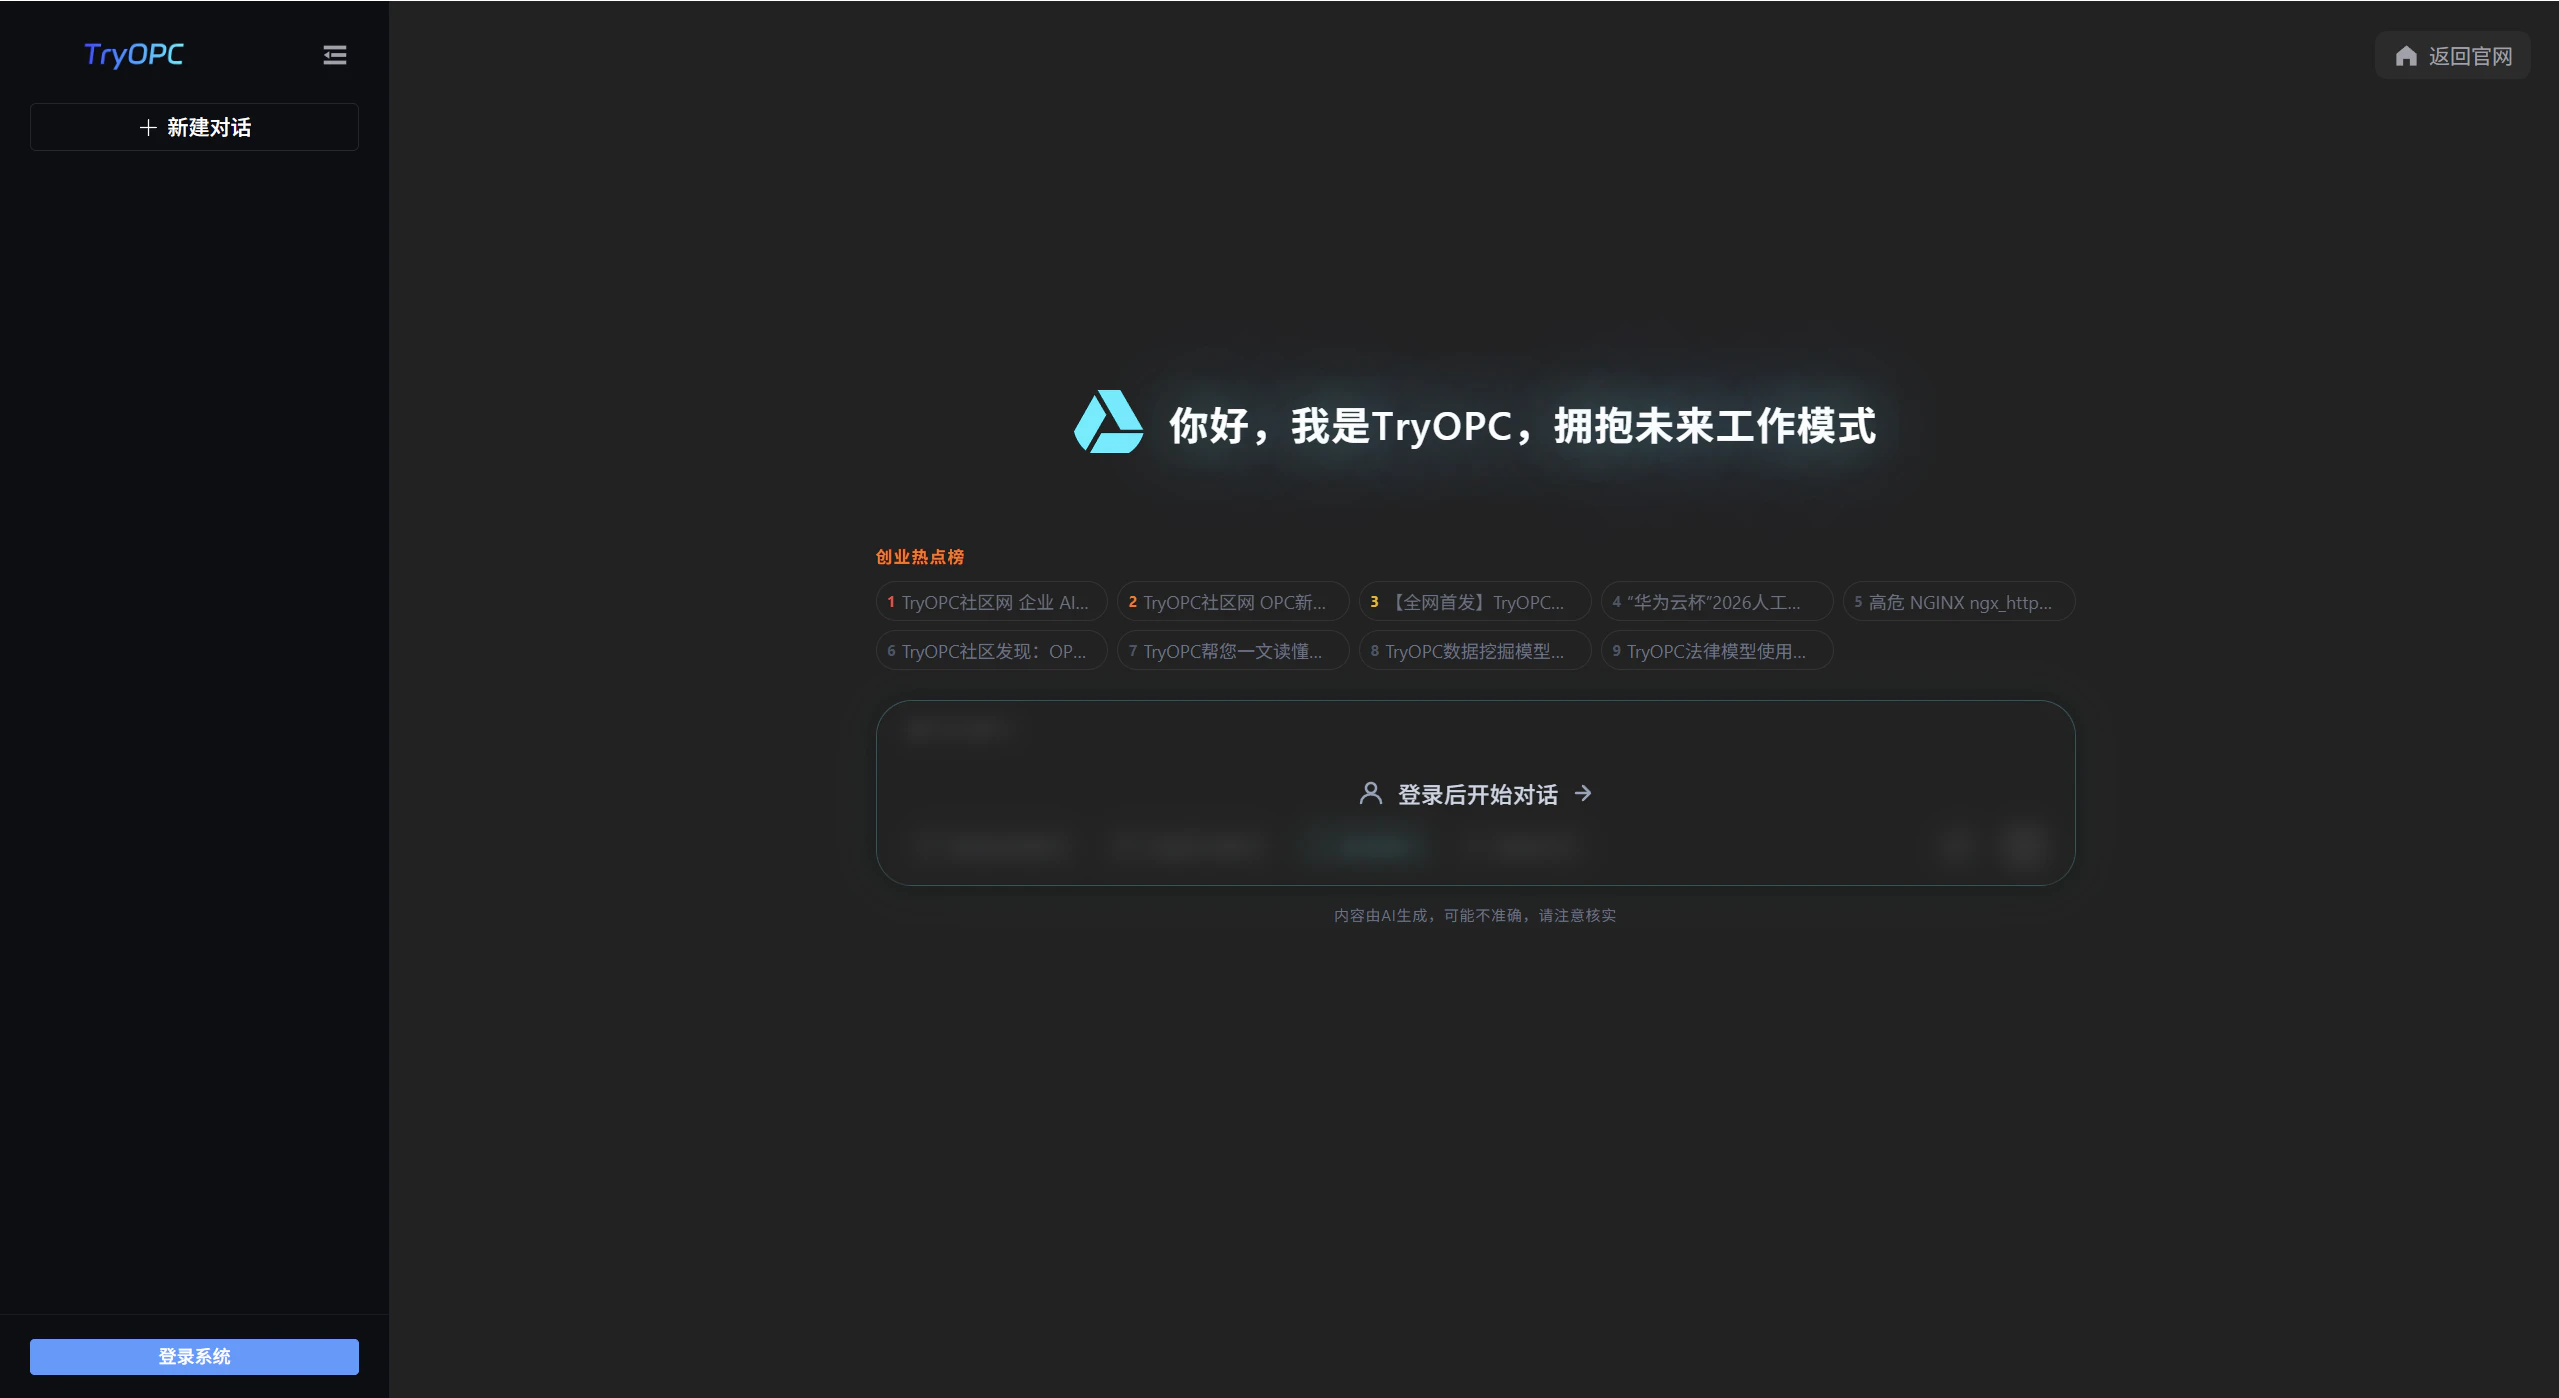Click the TryOPC triangle logo beside the greeting
This screenshot has width=2559, height=1398.
coord(1108,422)
